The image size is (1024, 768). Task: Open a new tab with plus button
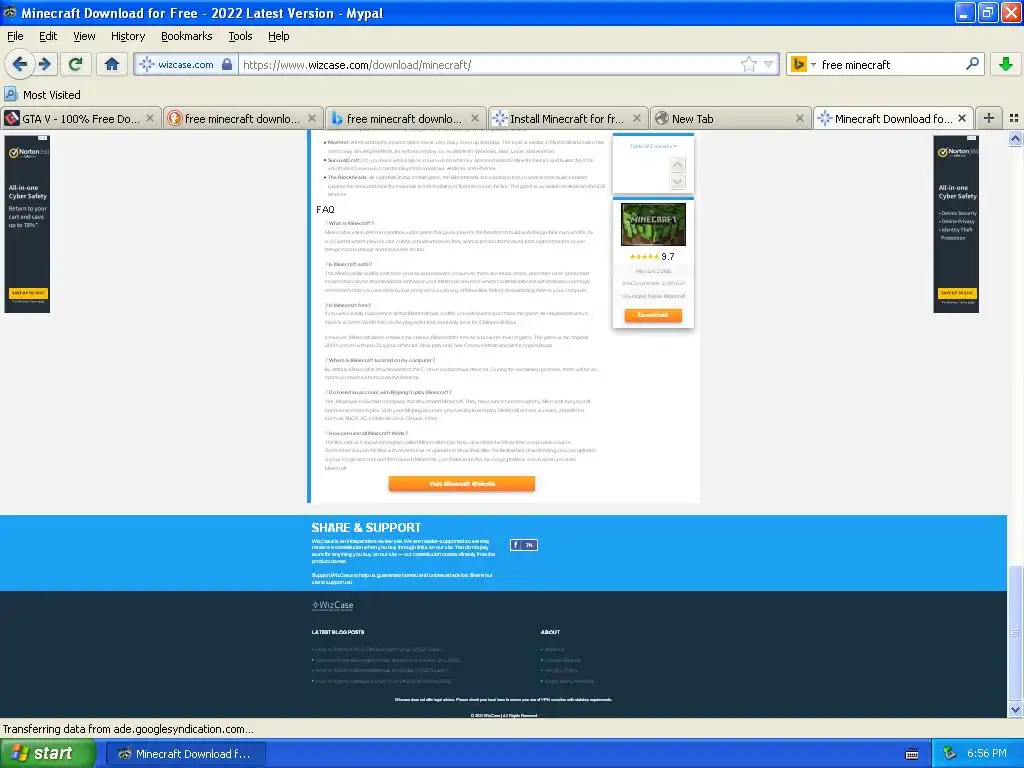point(989,118)
